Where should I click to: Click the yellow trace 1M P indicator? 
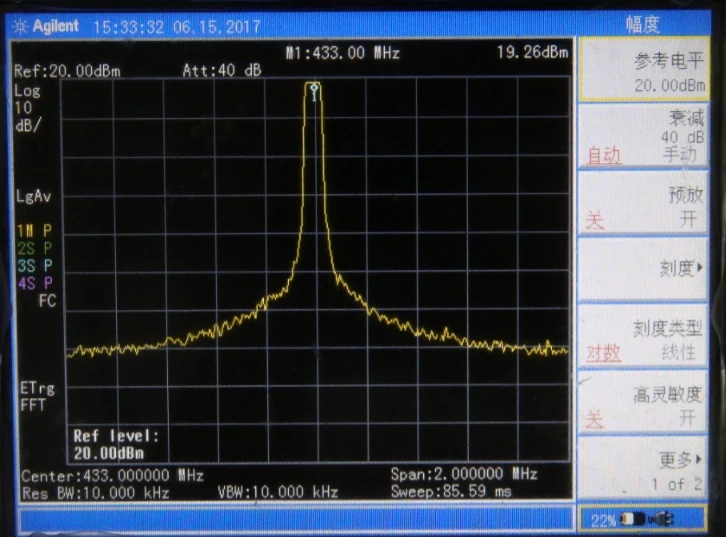[x=34, y=231]
